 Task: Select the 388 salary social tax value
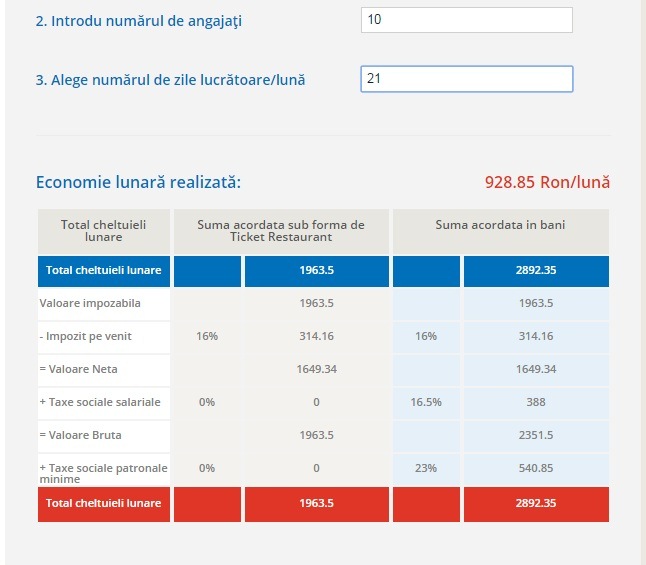(537, 402)
